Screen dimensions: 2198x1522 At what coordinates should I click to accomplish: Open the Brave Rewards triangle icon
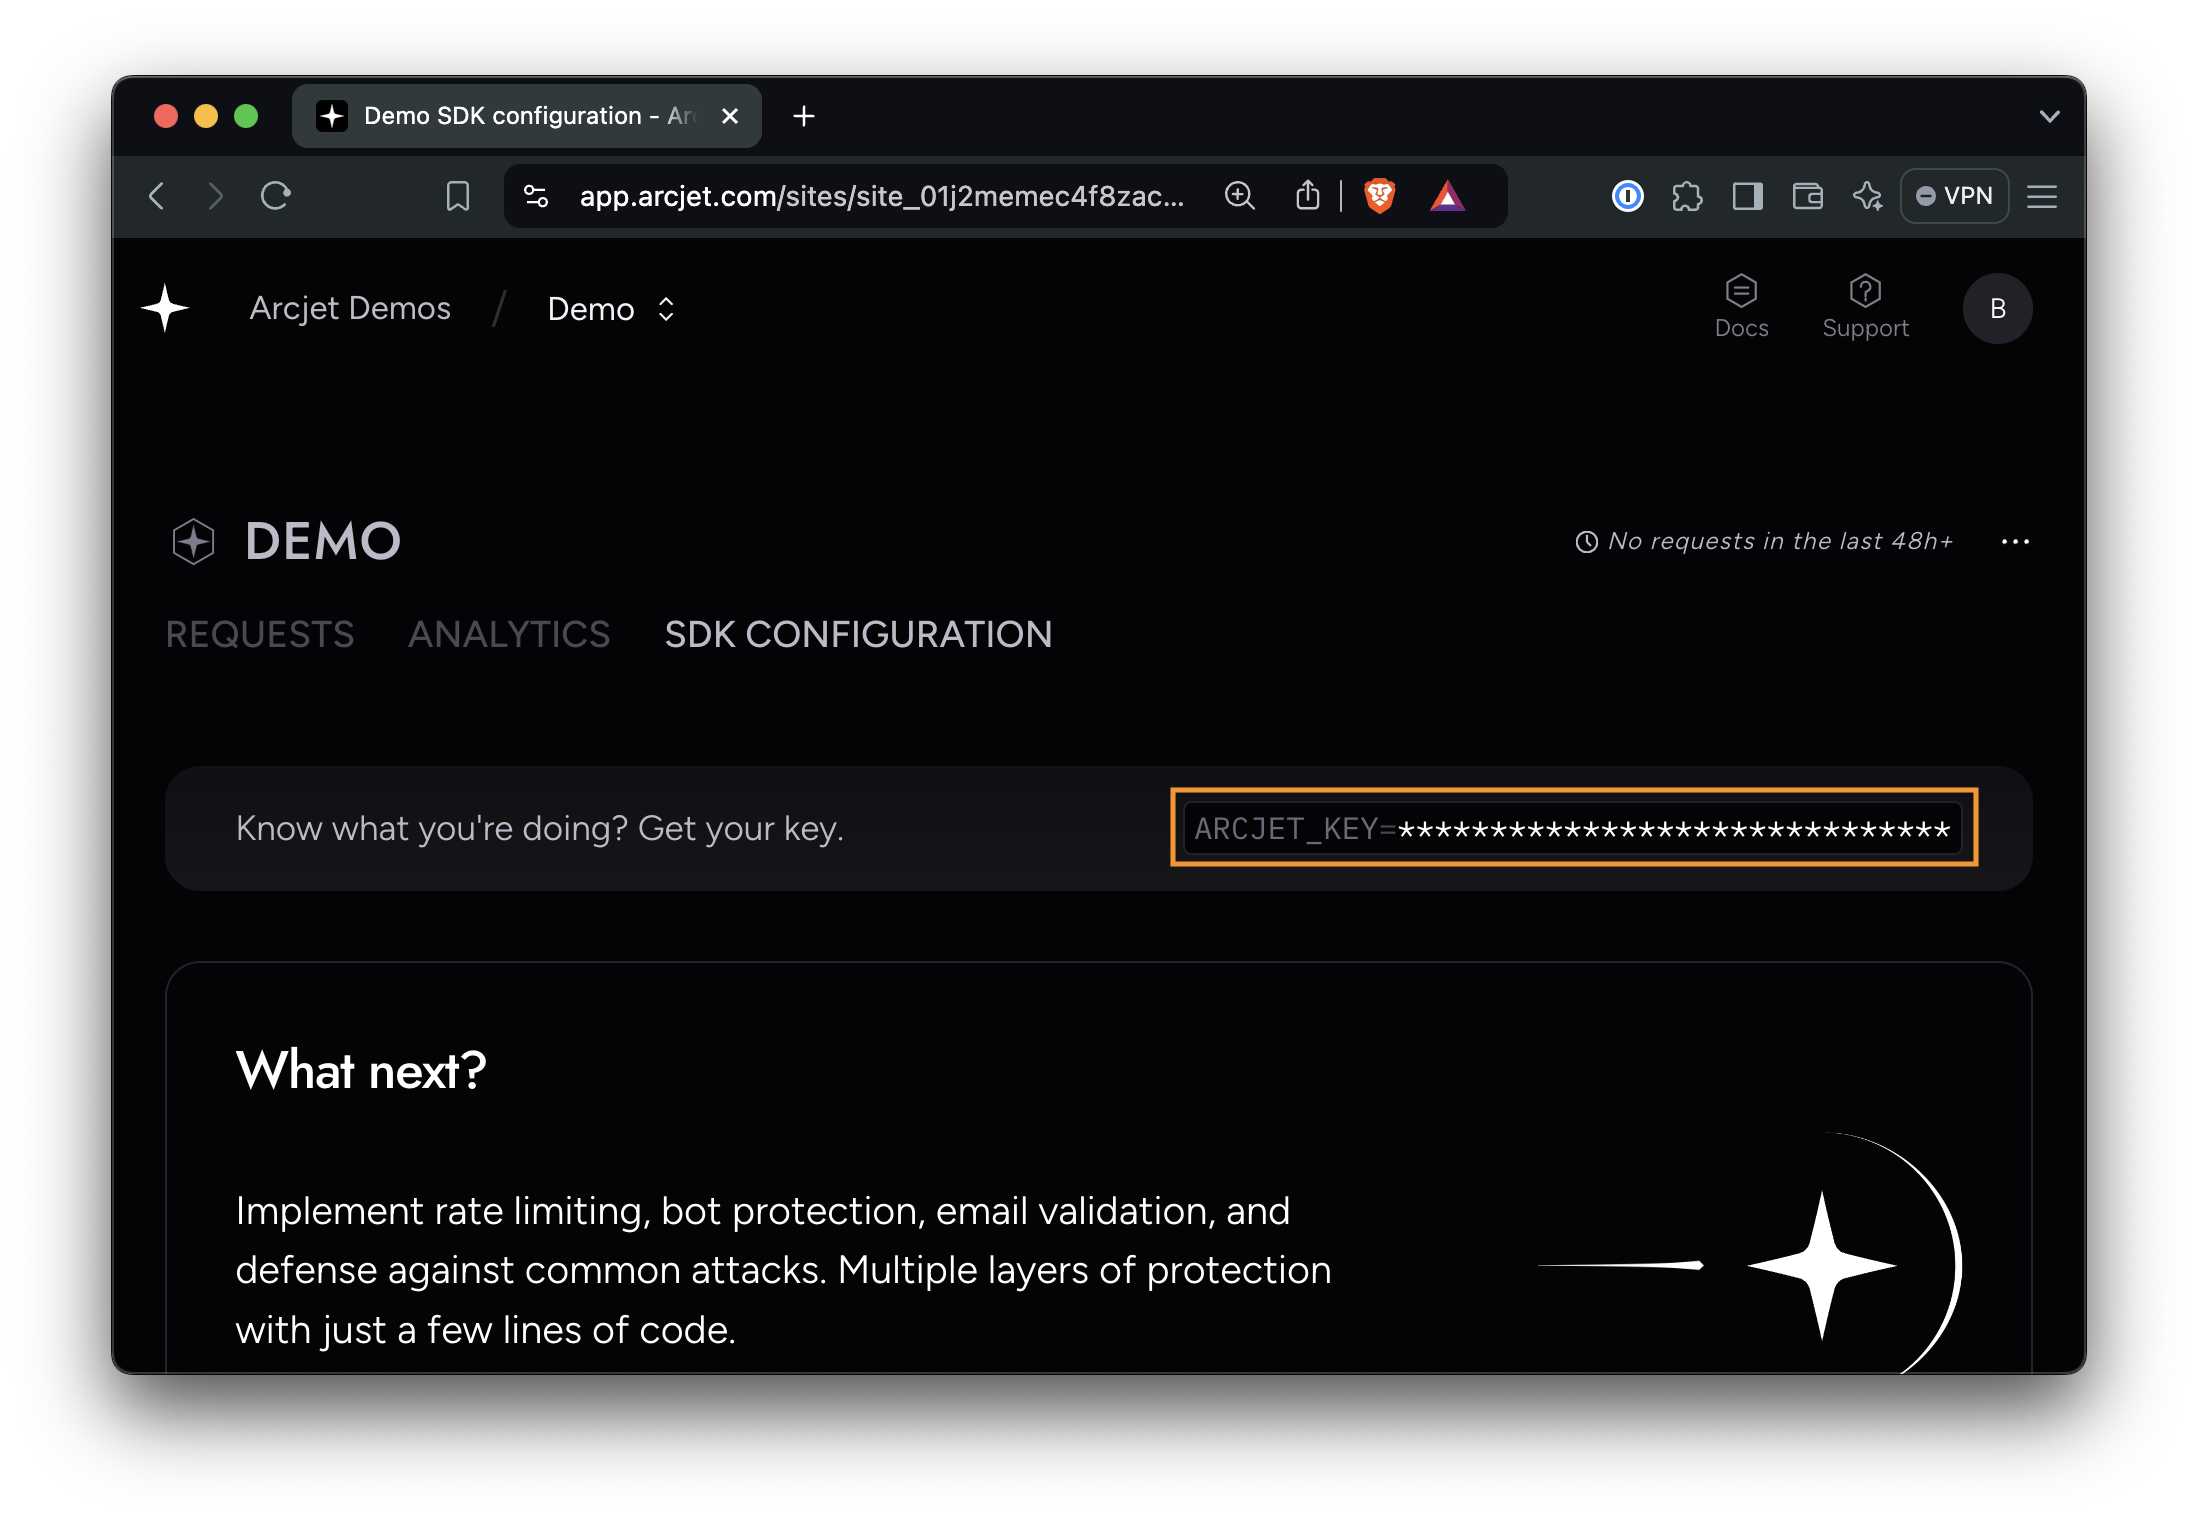tap(1449, 196)
